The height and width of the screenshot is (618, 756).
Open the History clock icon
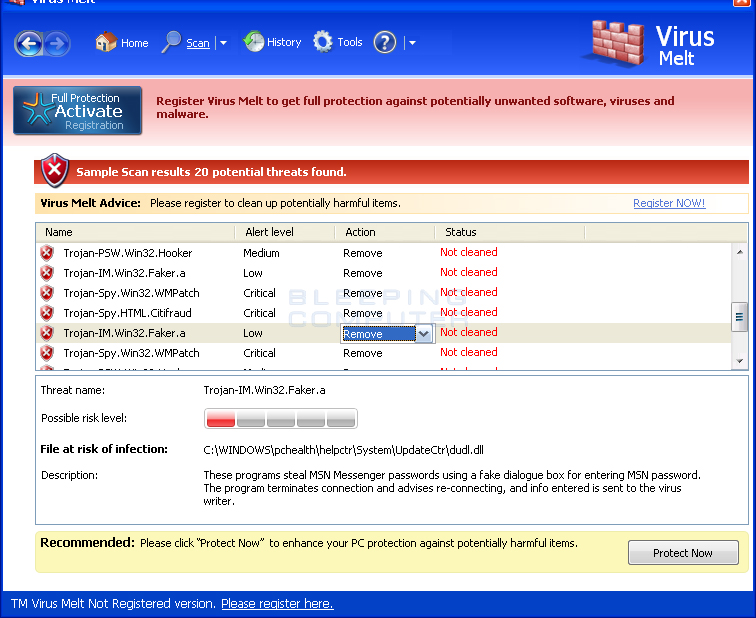coord(253,42)
